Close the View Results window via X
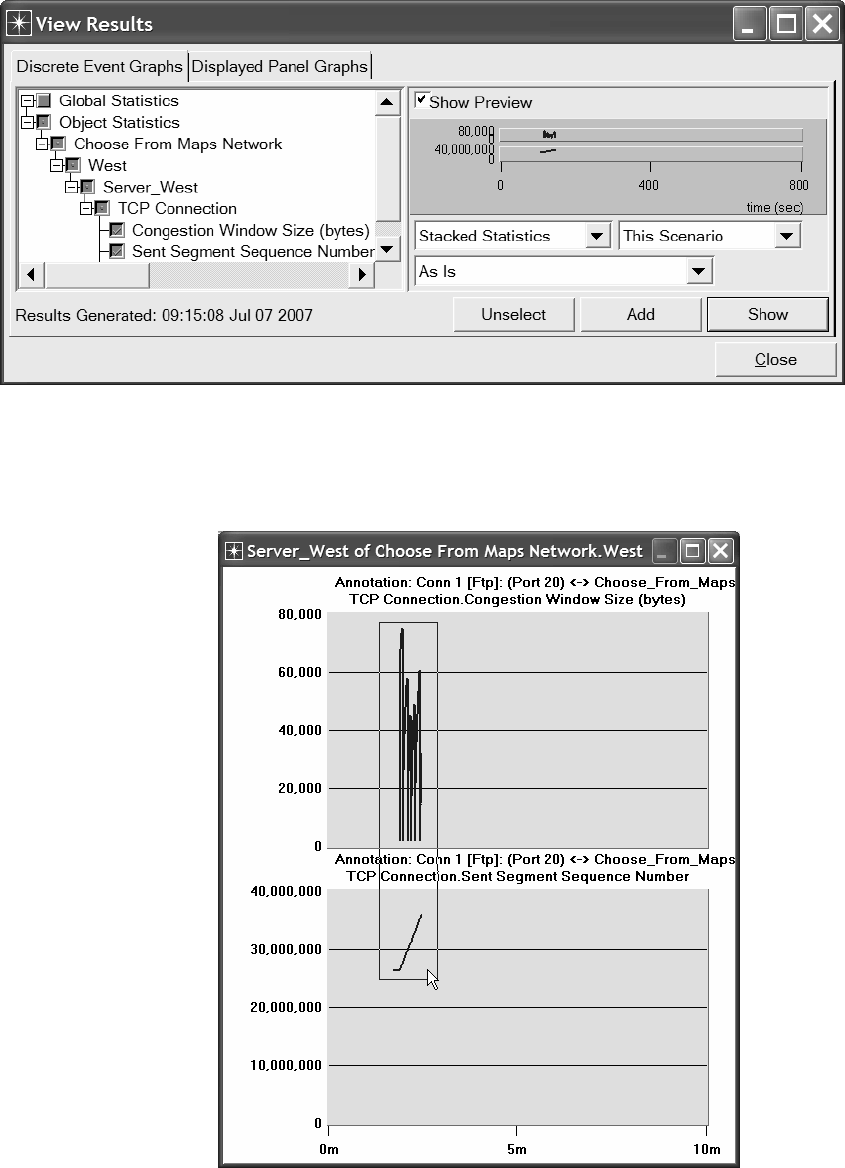The height and width of the screenshot is (1168, 845). [x=823, y=24]
